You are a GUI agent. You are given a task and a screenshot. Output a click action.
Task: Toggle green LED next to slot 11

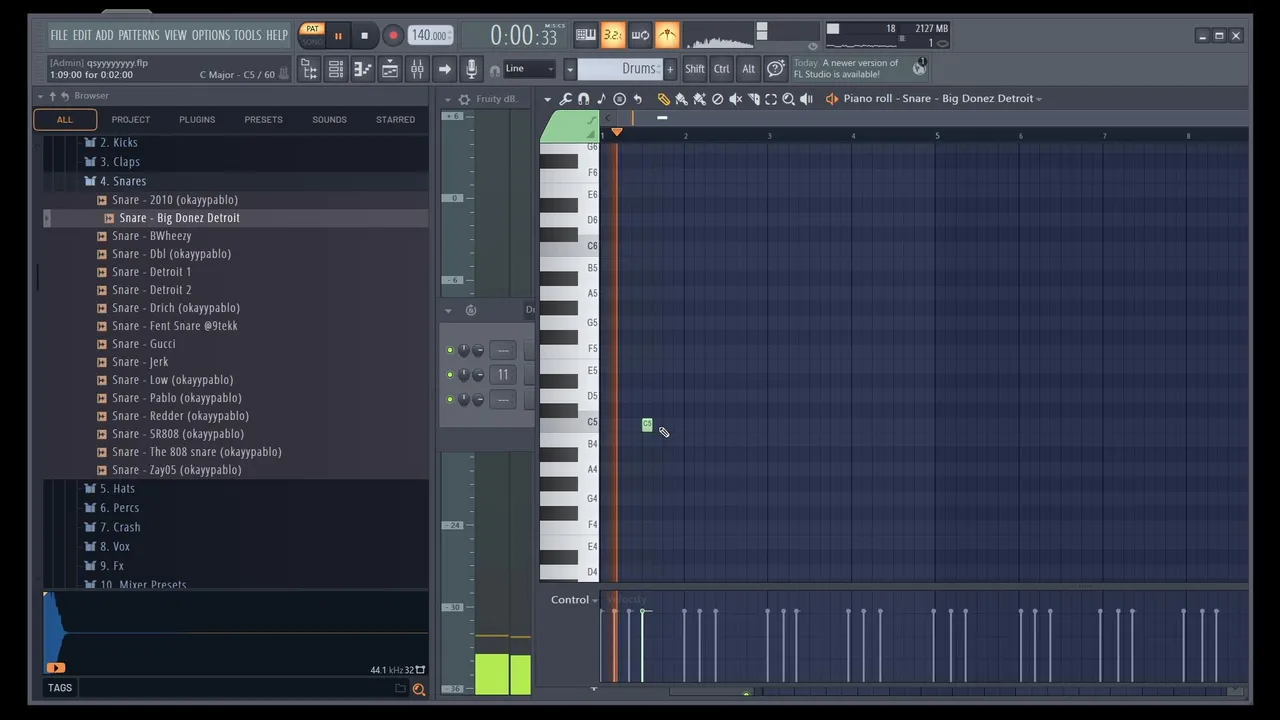[x=450, y=375]
